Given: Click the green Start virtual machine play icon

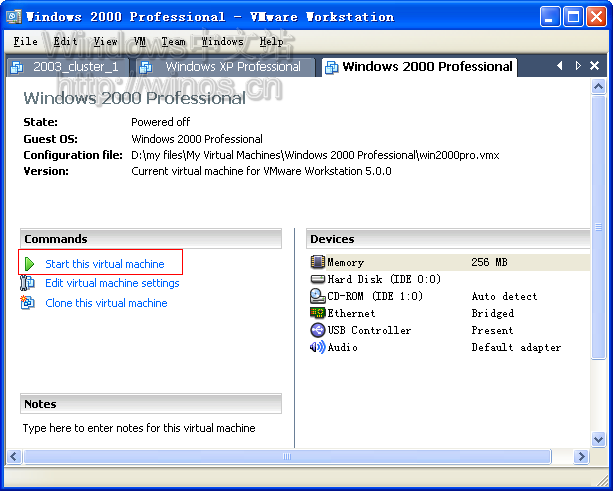Looking at the screenshot, I should point(29,264).
